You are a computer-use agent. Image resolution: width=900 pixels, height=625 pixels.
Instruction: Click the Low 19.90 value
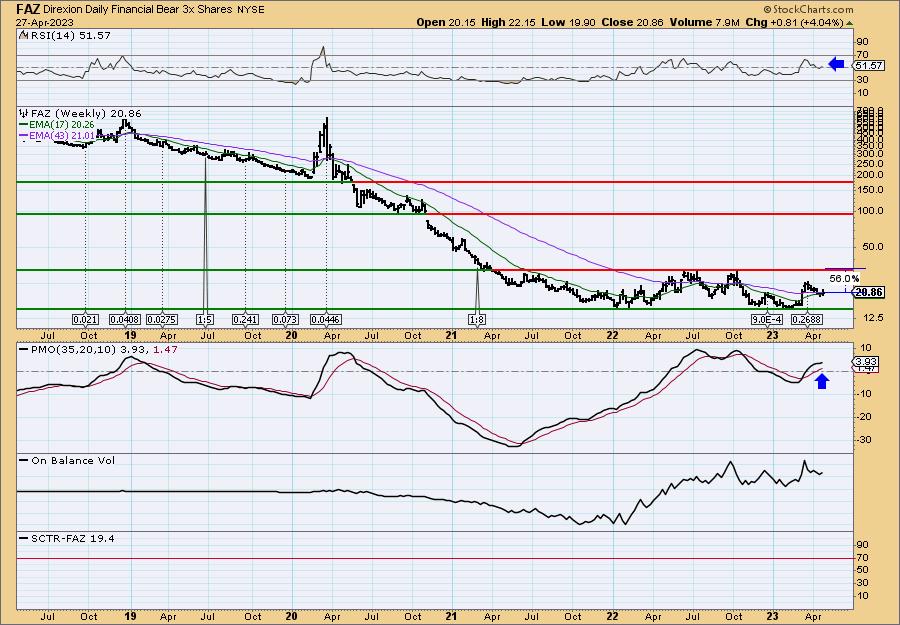pyautogui.click(x=568, y=23)
